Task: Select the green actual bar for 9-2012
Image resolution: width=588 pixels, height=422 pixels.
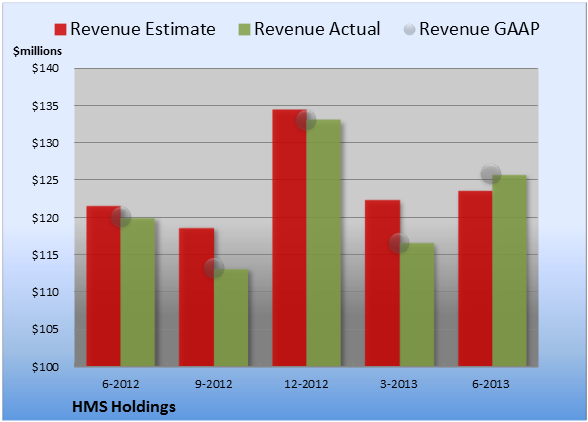Action: pos(231,318)
